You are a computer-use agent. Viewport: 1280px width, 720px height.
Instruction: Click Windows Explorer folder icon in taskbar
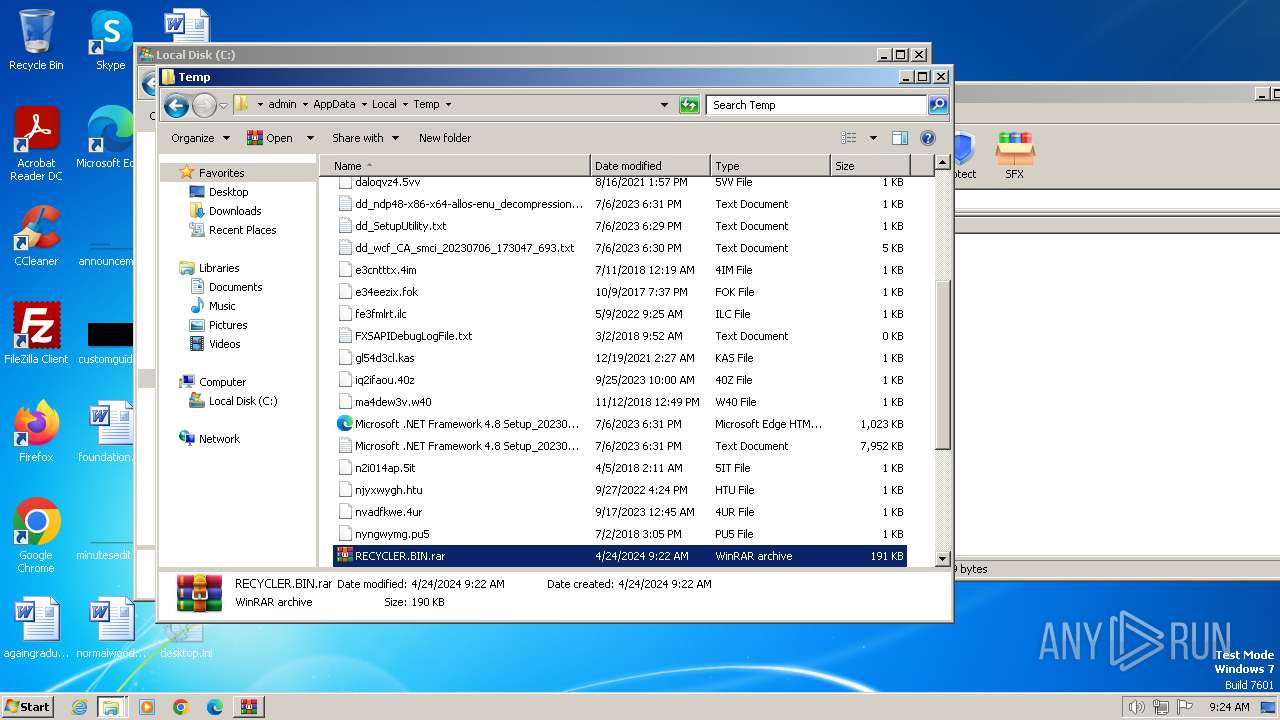tap(112, 707)
